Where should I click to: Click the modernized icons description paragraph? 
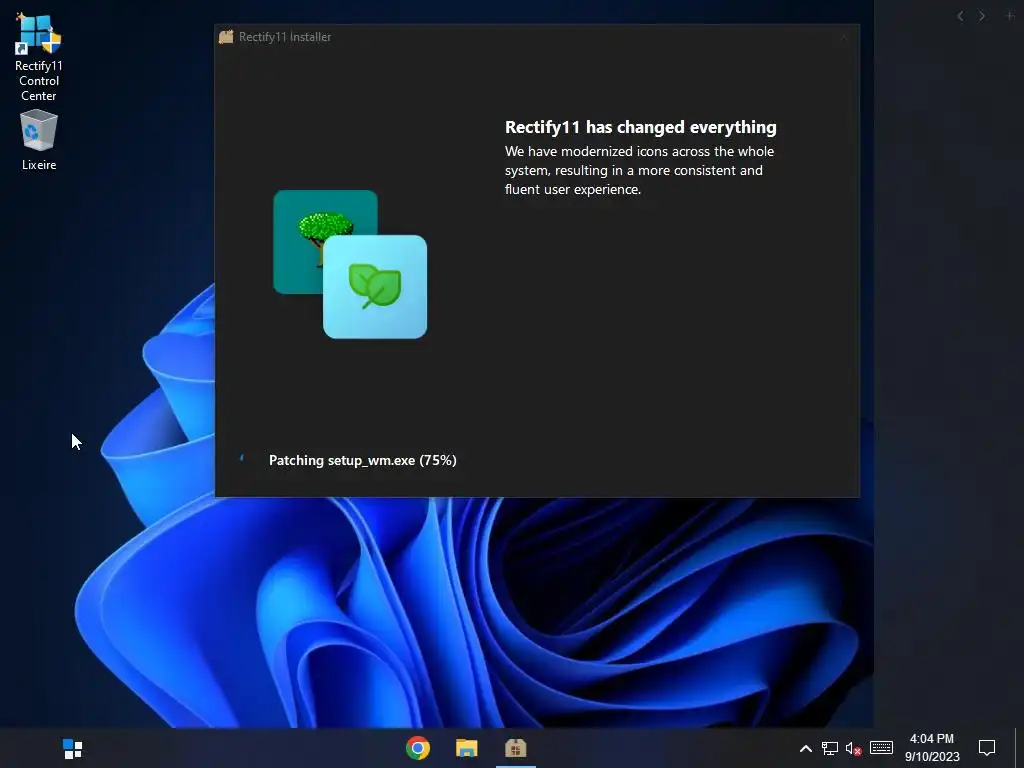pos(639,170)
